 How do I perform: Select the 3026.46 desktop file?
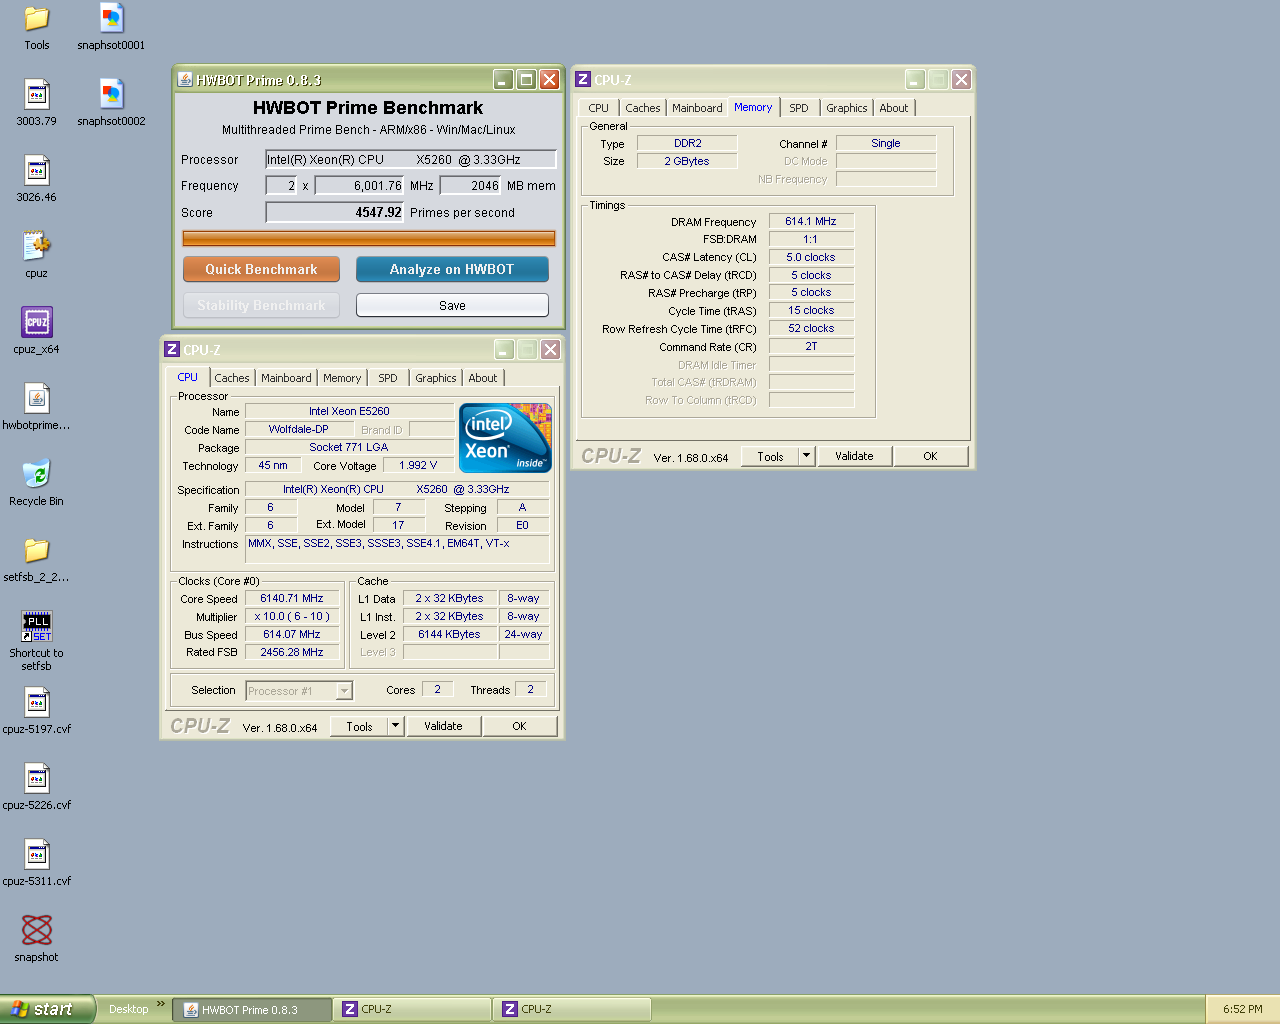[x=37, y=179]
